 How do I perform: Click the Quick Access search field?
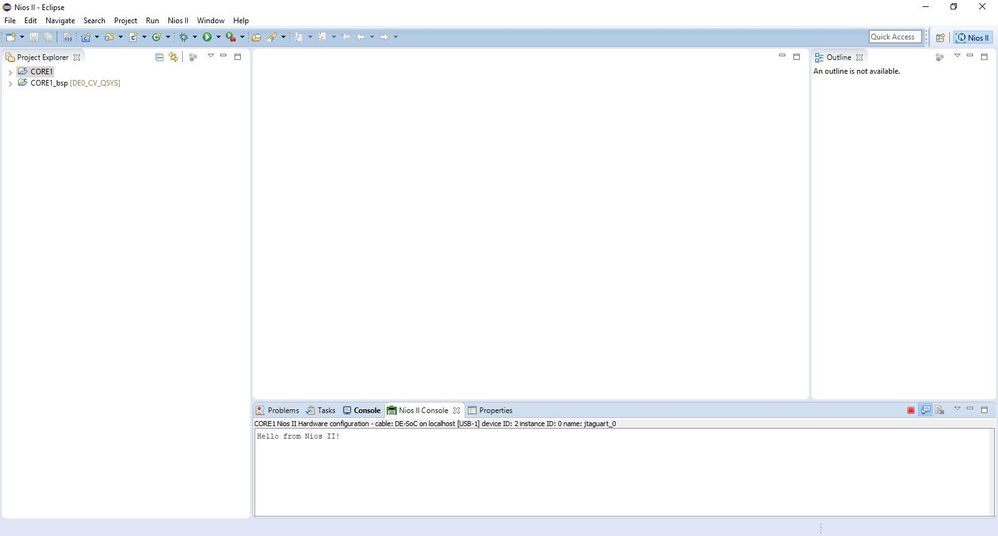pos(895,37)
